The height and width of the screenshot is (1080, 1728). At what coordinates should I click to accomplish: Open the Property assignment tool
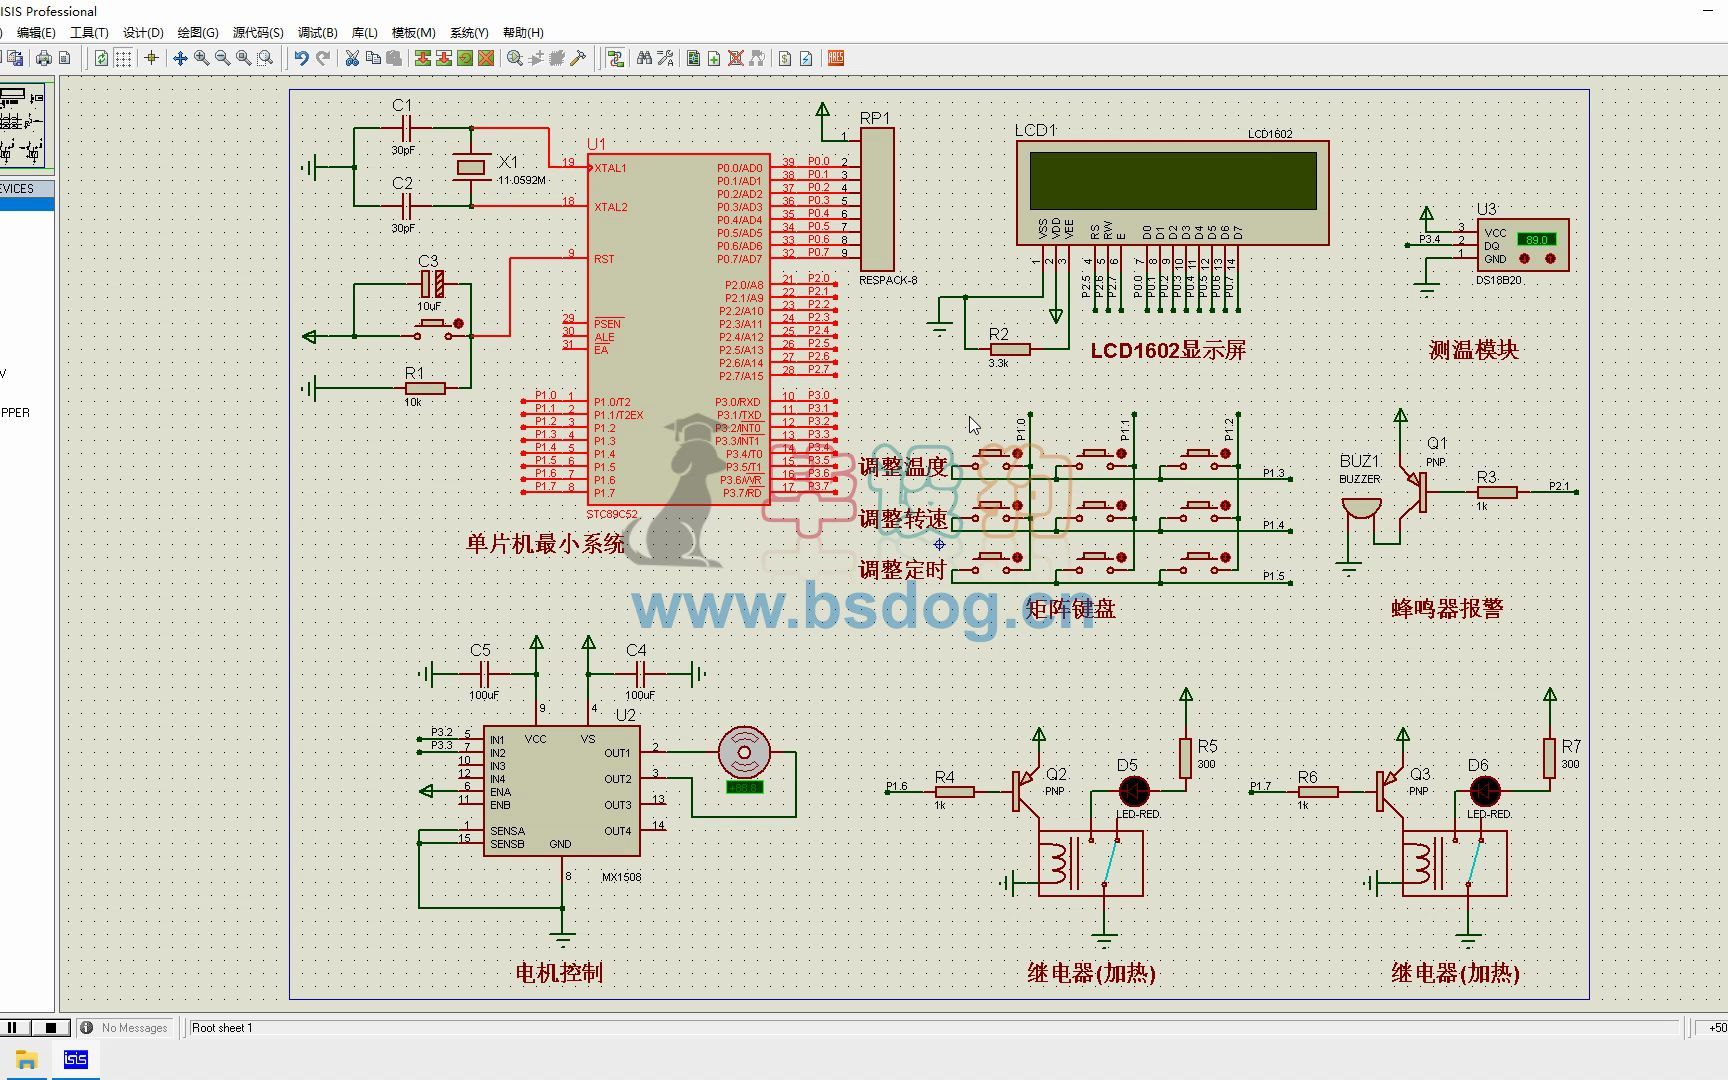point(665,58)
